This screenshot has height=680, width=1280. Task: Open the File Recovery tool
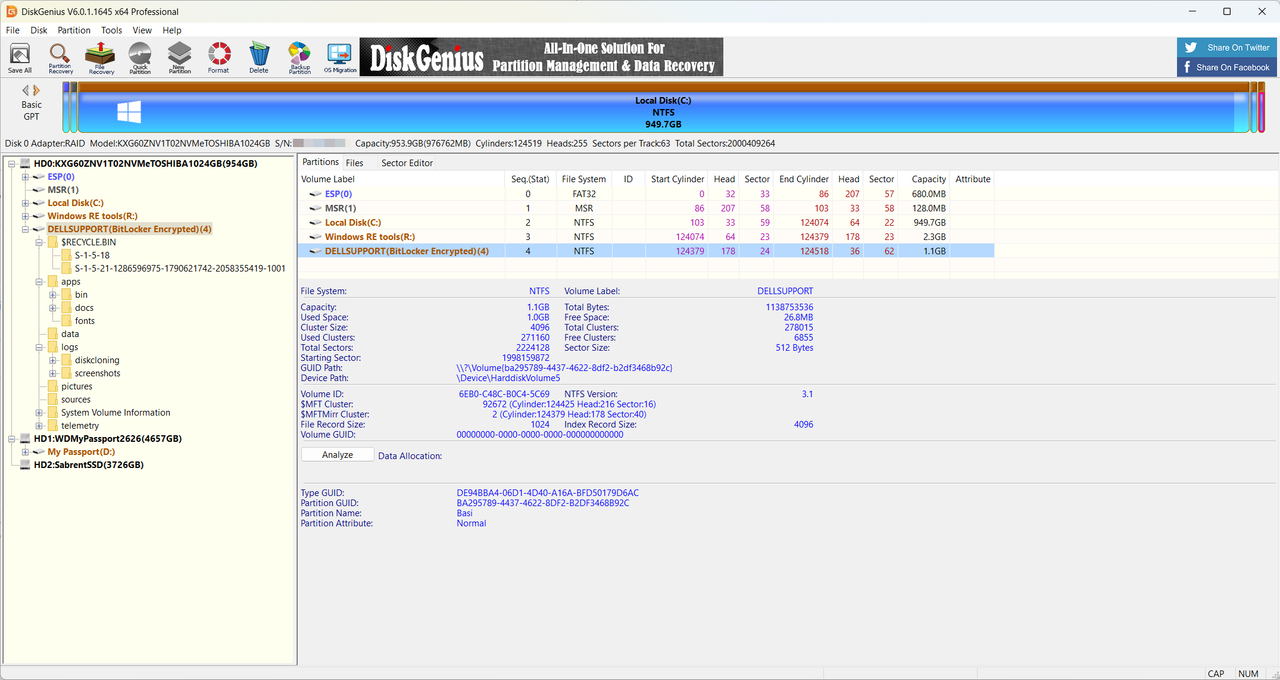(101, 57)
